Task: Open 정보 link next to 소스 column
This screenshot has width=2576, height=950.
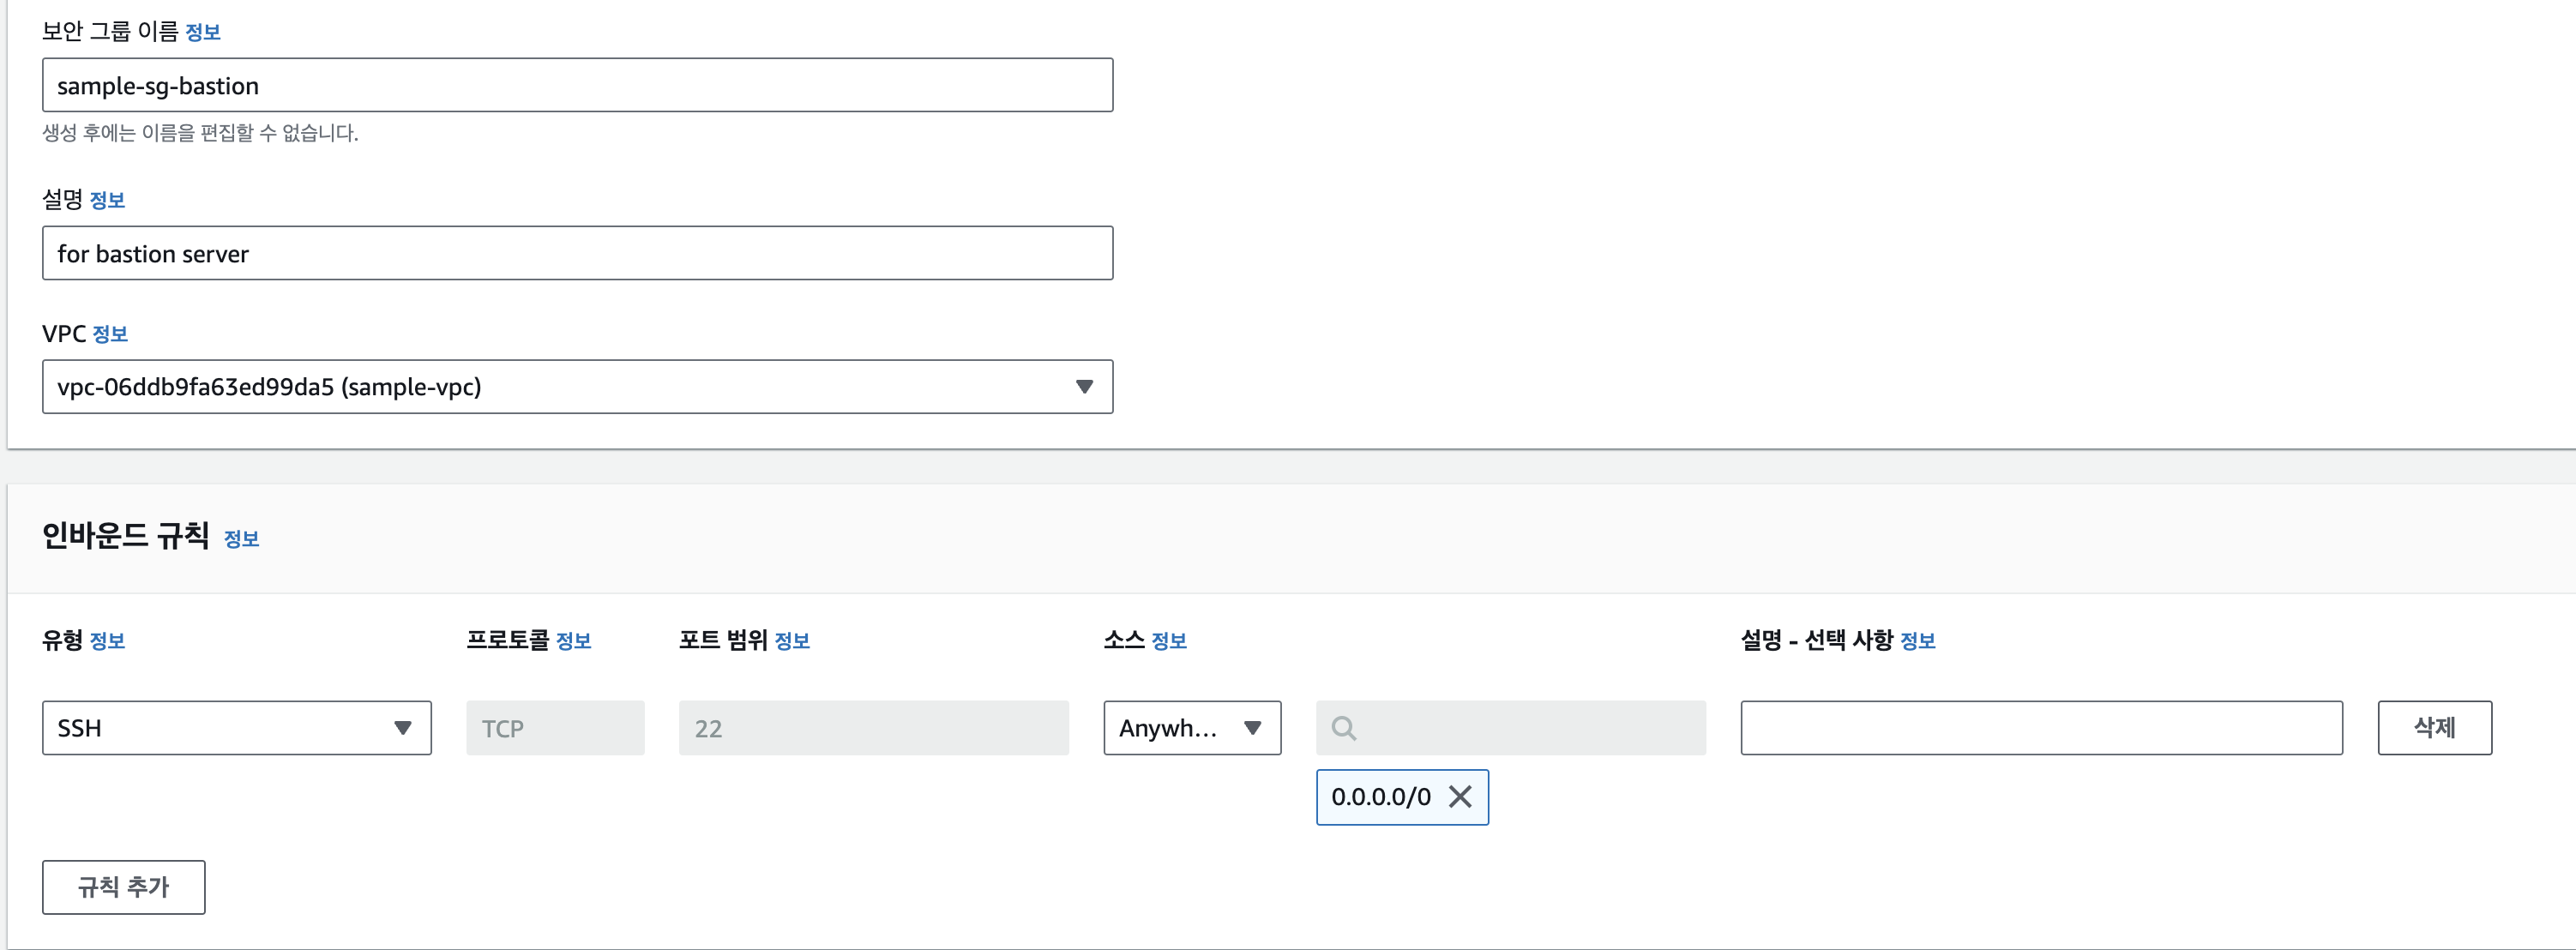Action: click(x=1168, y=641)
